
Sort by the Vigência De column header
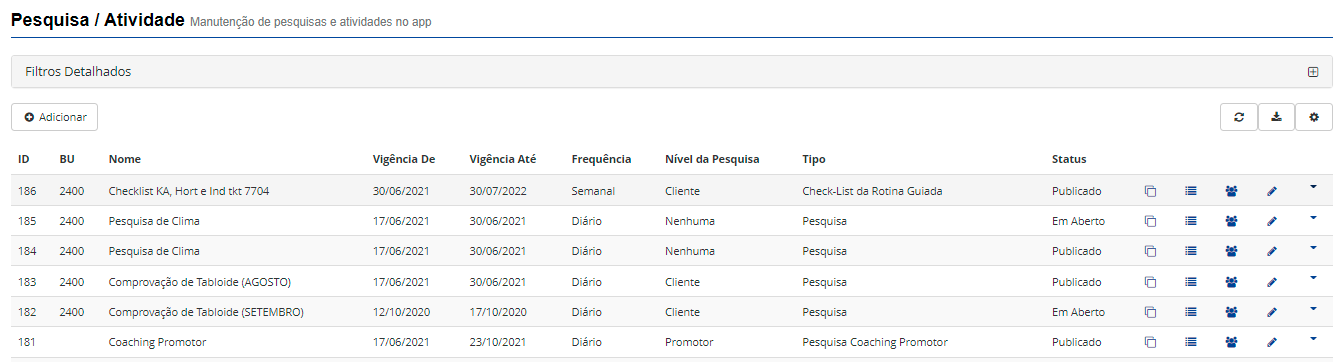pos(404,159)
